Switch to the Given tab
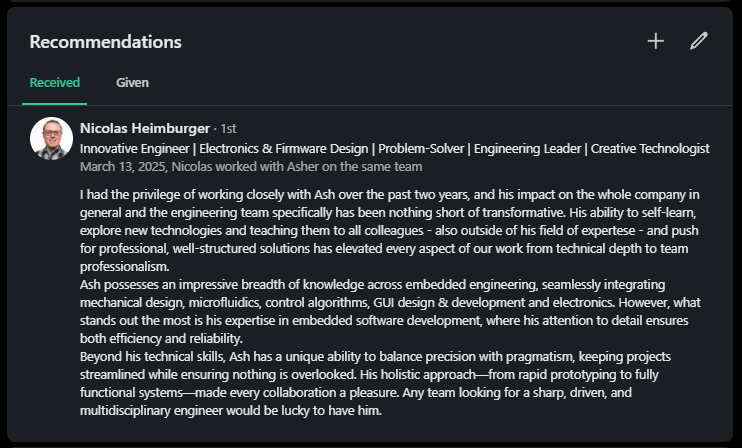742x448 pixels. tap(132, 83)
